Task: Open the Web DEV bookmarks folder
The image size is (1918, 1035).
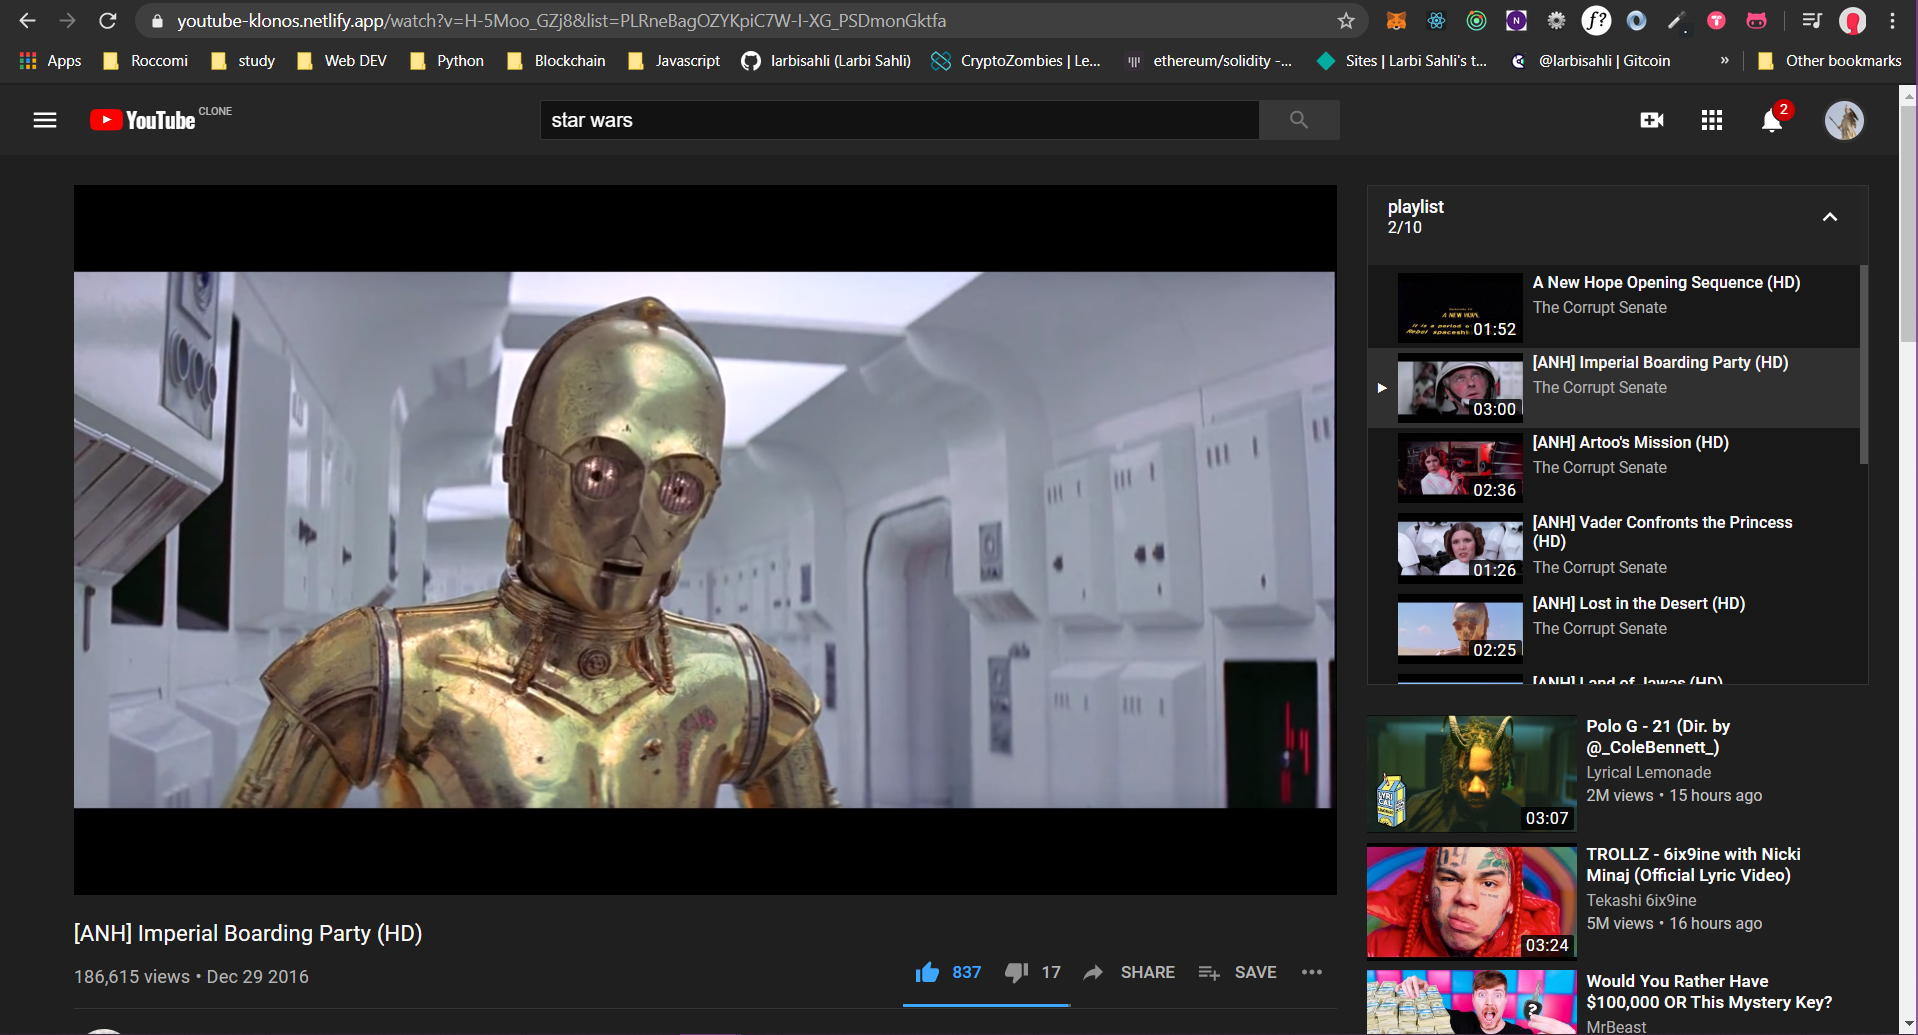Action: point(342,60)
